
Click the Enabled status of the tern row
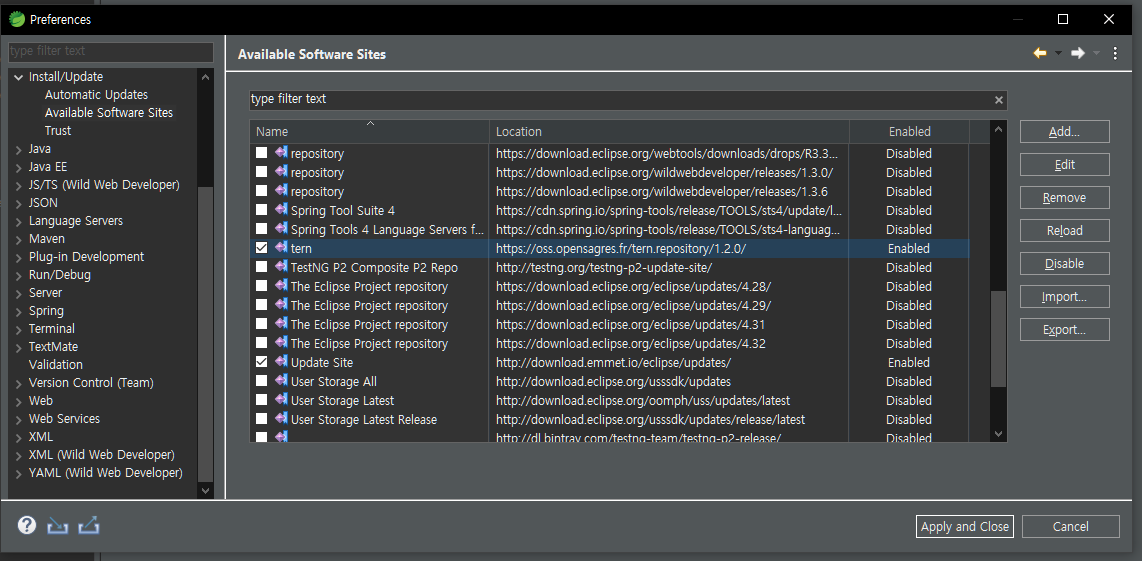pos(909,248)
